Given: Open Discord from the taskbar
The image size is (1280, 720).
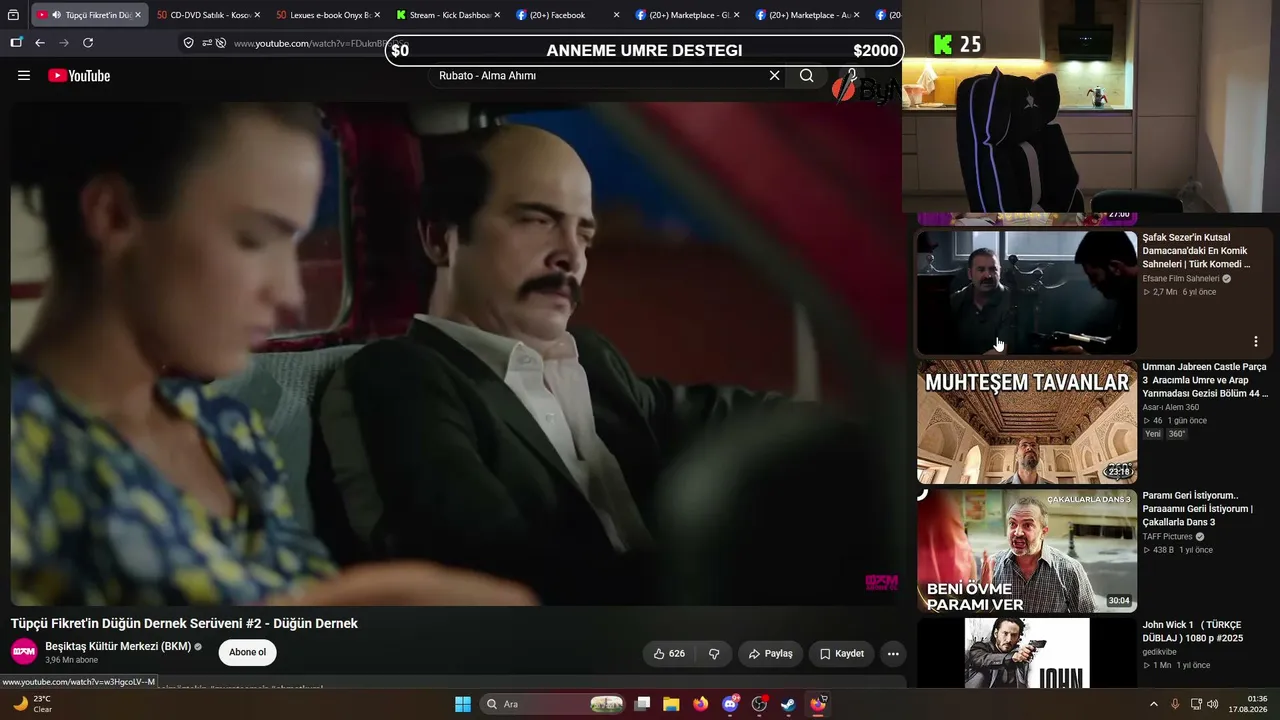Looking at the screenshot, I should (730, 704).
